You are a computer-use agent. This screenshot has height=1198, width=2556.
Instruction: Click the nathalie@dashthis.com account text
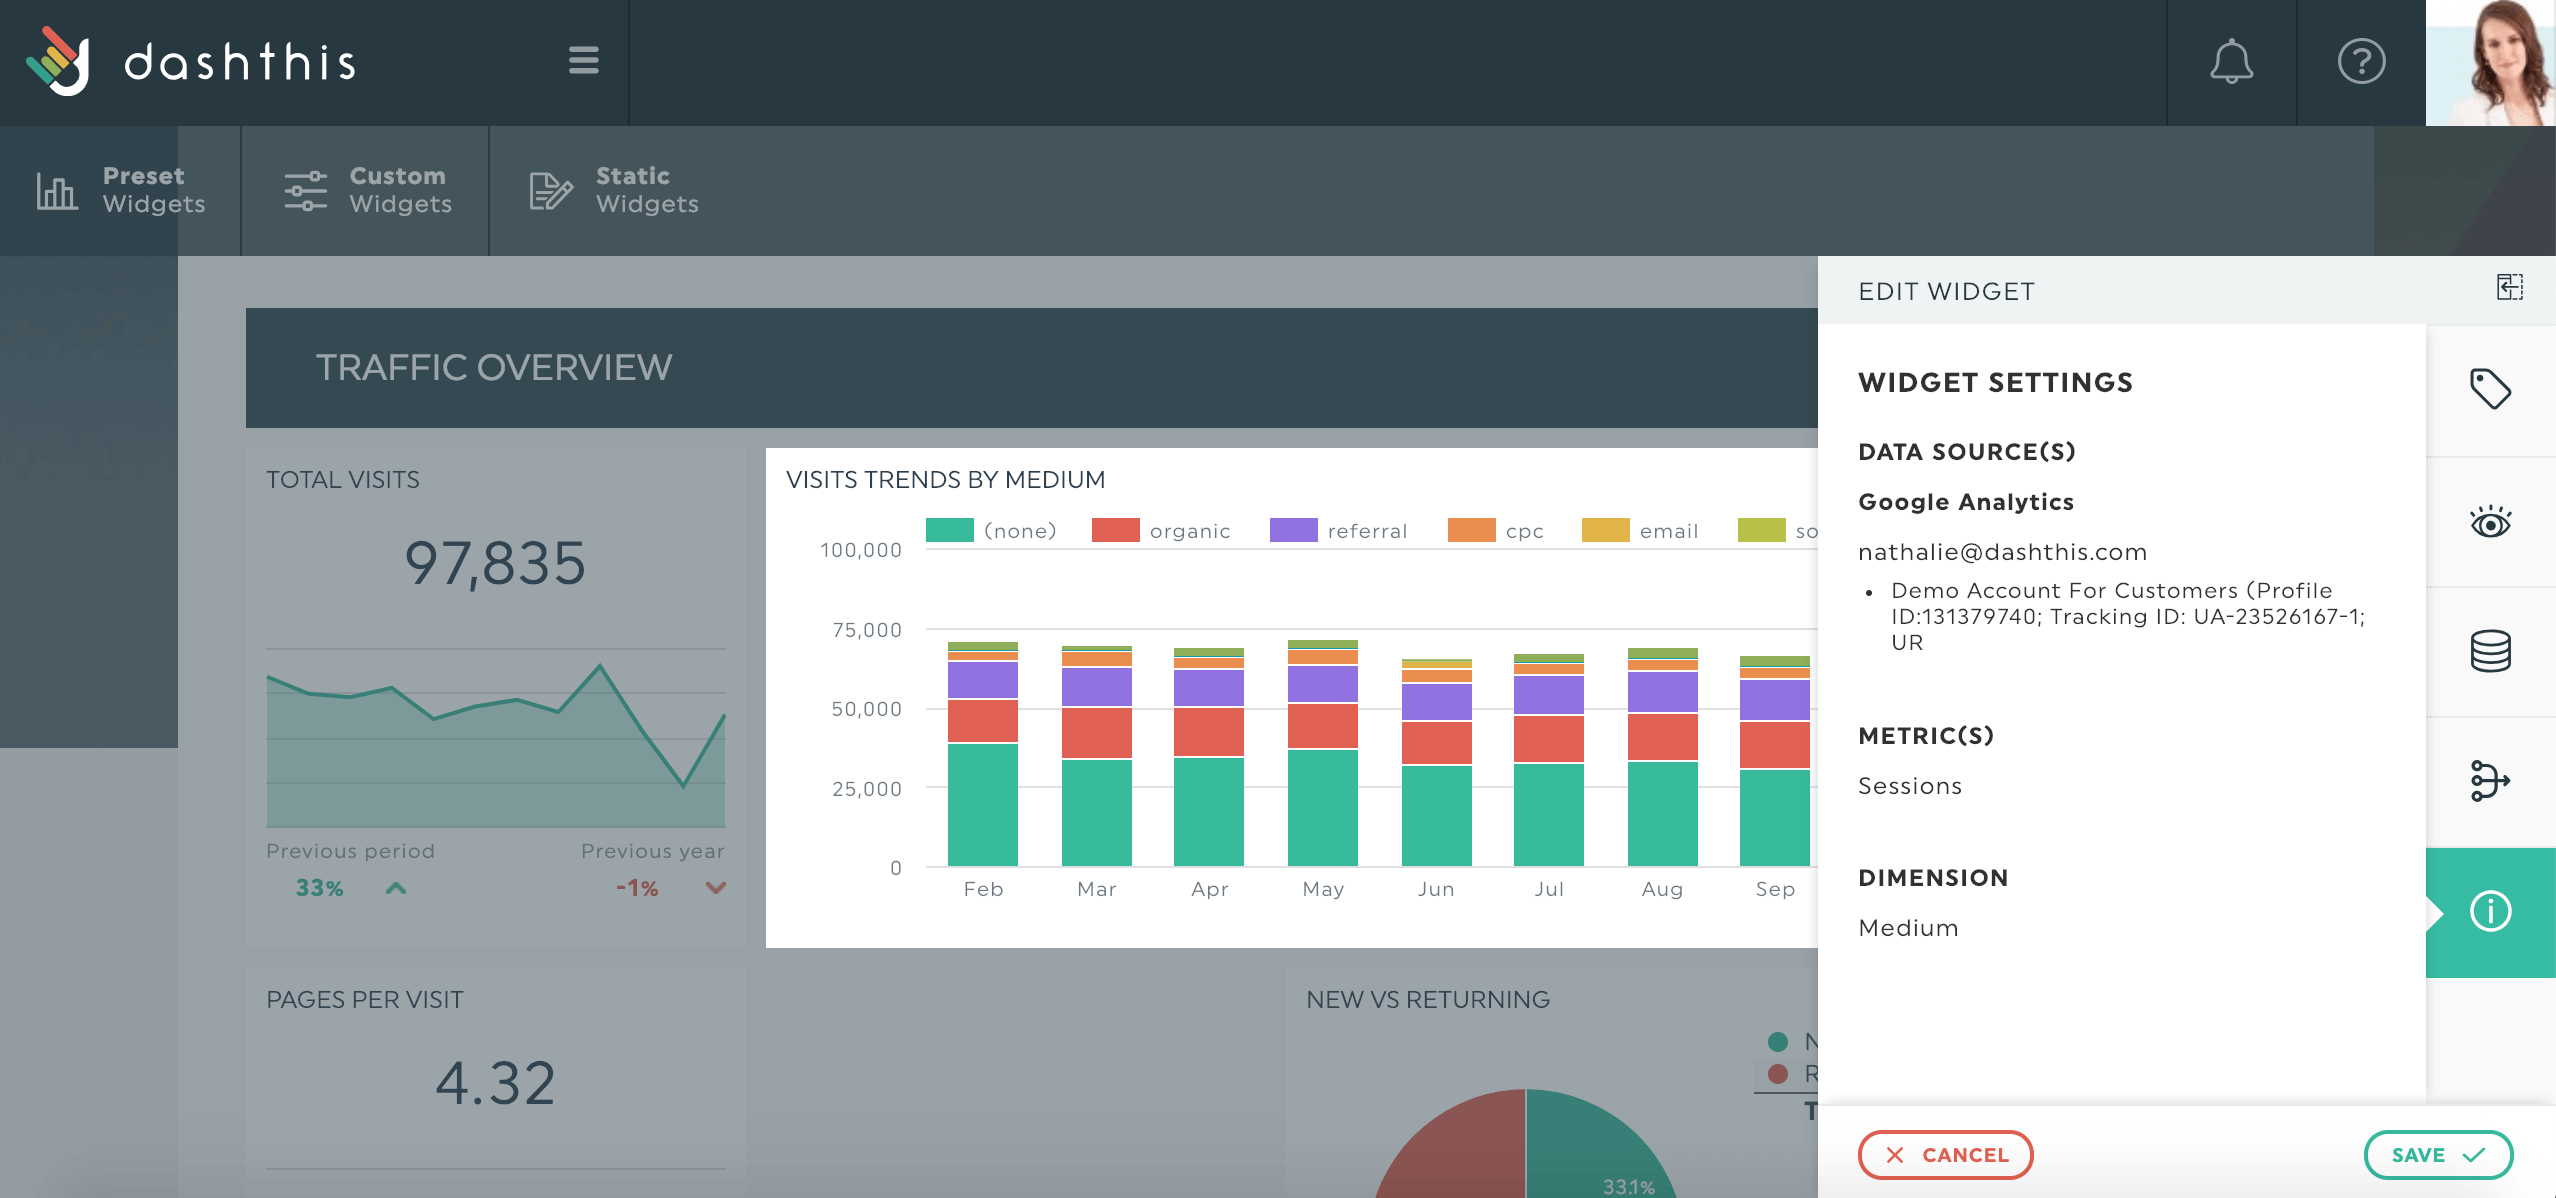(x=2003, y=552)
